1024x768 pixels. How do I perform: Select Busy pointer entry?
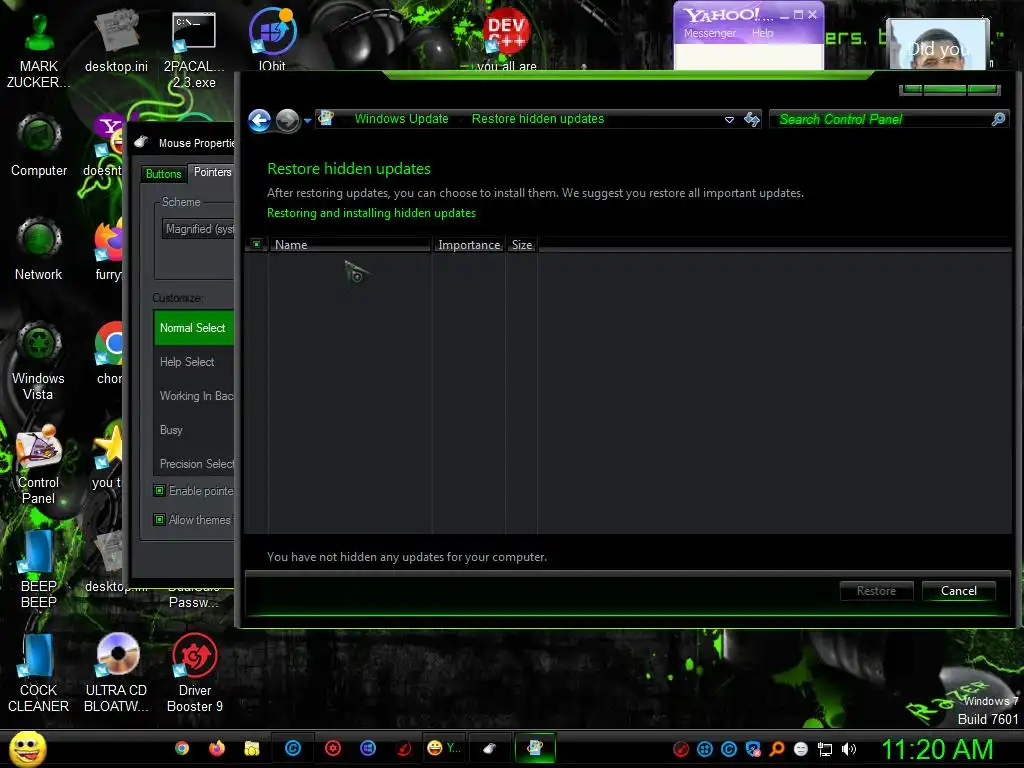coord(194,430)
